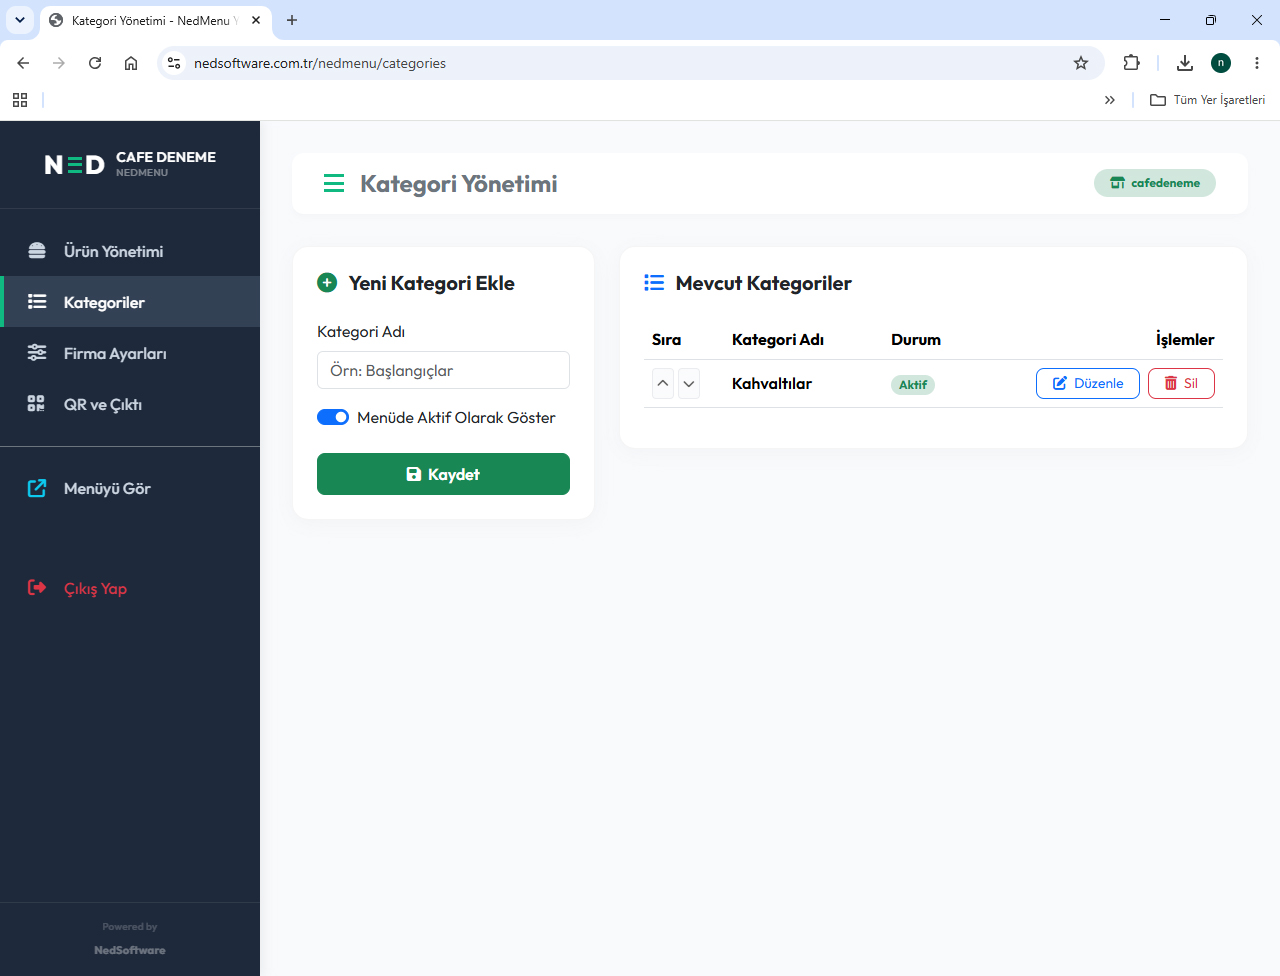Edit Kahvaltılar with the Düzenle button
Viewport: 1280px width, 976px height.
[x=1088, y=383]
